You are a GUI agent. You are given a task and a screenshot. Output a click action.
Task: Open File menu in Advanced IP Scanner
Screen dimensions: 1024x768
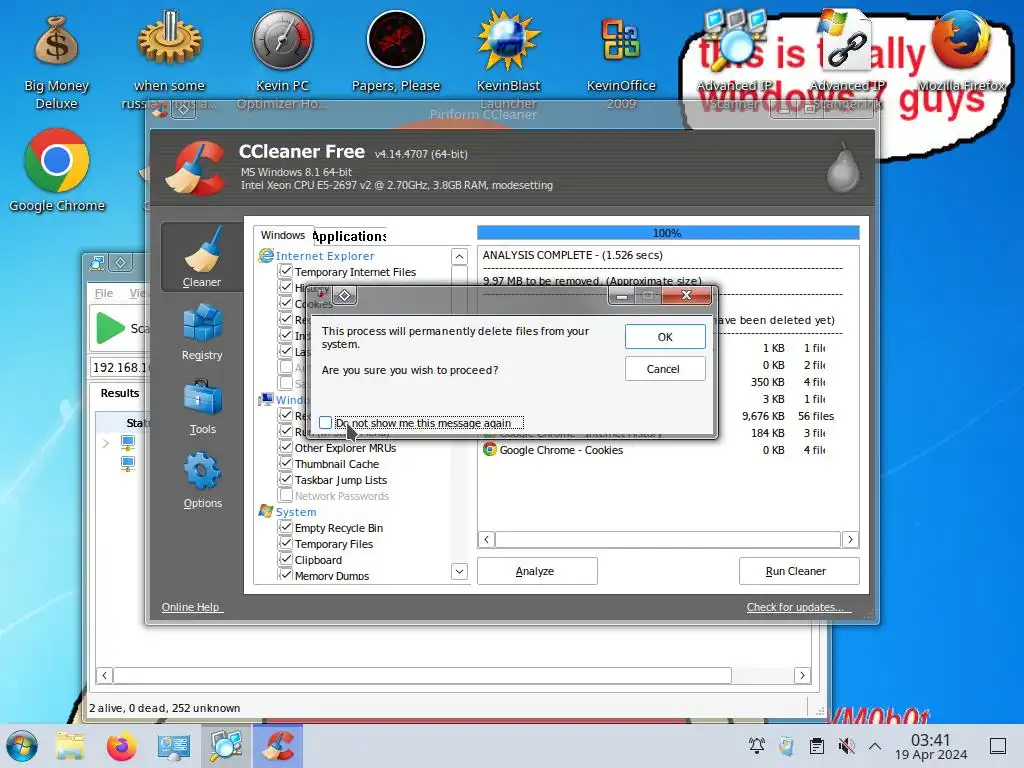[104, 293]
